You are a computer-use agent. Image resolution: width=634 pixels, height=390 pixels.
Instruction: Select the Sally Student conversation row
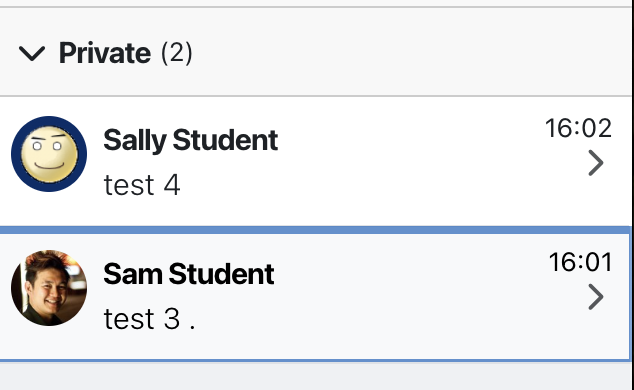(315, 162)
